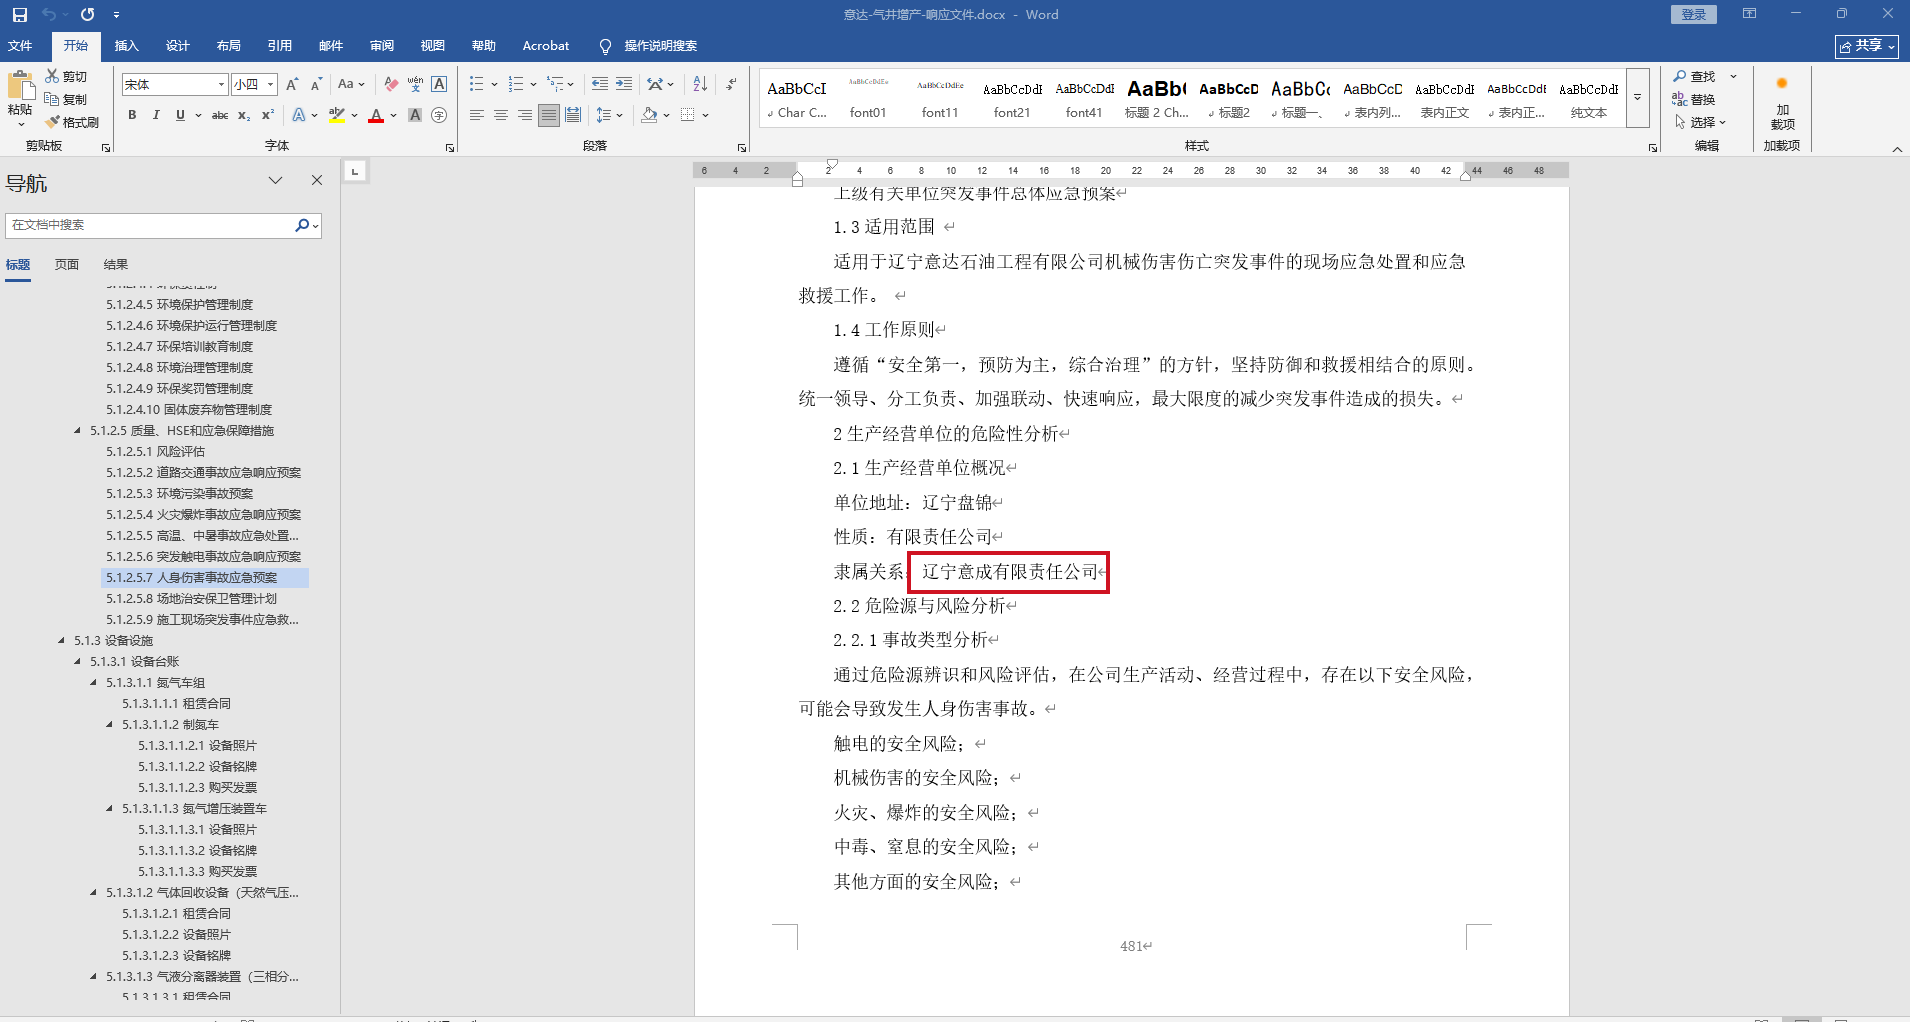The image size is (1910, 1022).
Task: Expand the styles gallery with More arrow
Action: [1638, 98]
